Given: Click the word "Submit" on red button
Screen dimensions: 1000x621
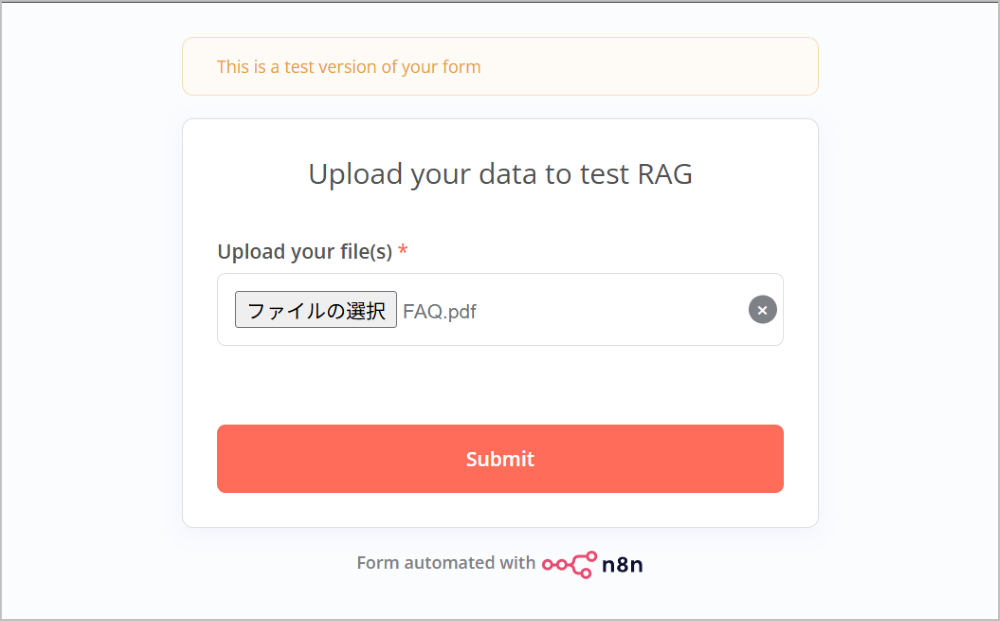Looking at the screenshot, I should 500,459.
